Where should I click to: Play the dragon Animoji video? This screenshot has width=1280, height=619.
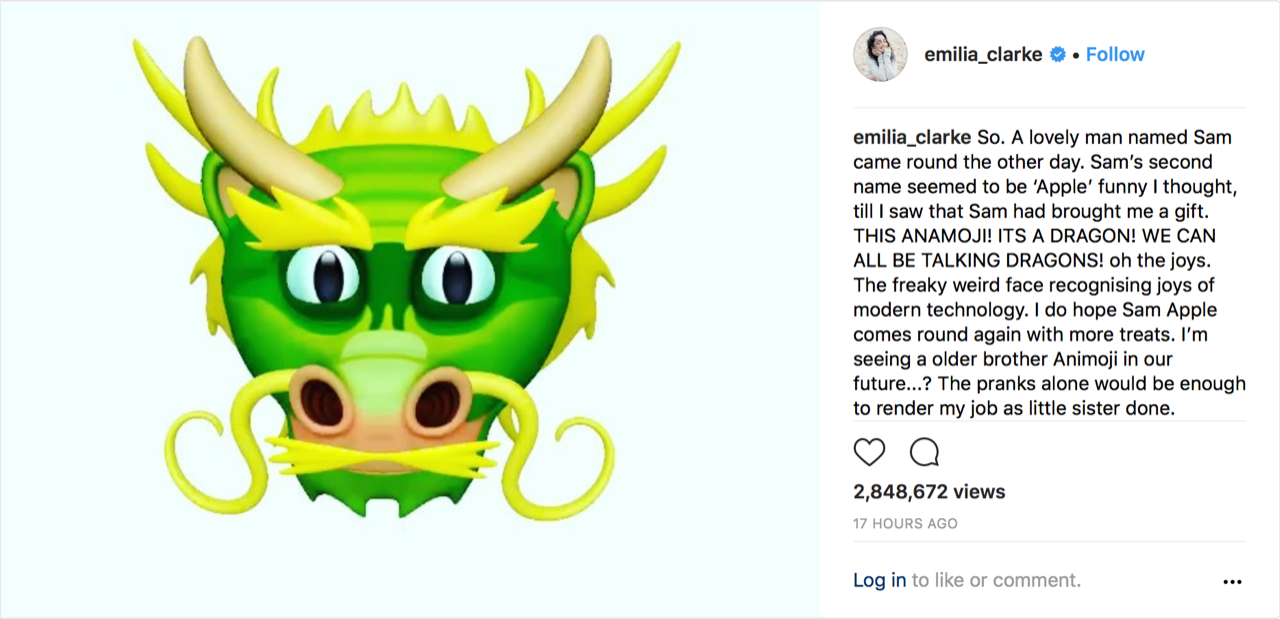pos(410,309)
